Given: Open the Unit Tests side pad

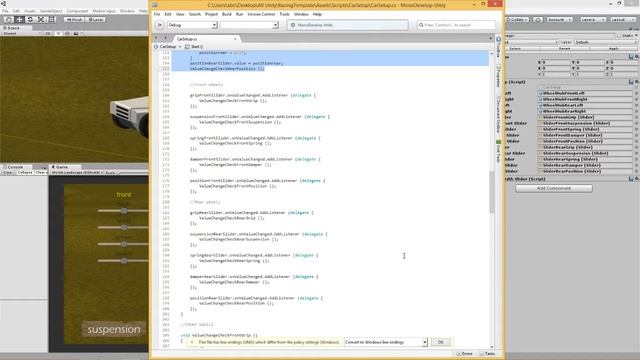Looking at the screenshot, I should (x=498, y=151).
